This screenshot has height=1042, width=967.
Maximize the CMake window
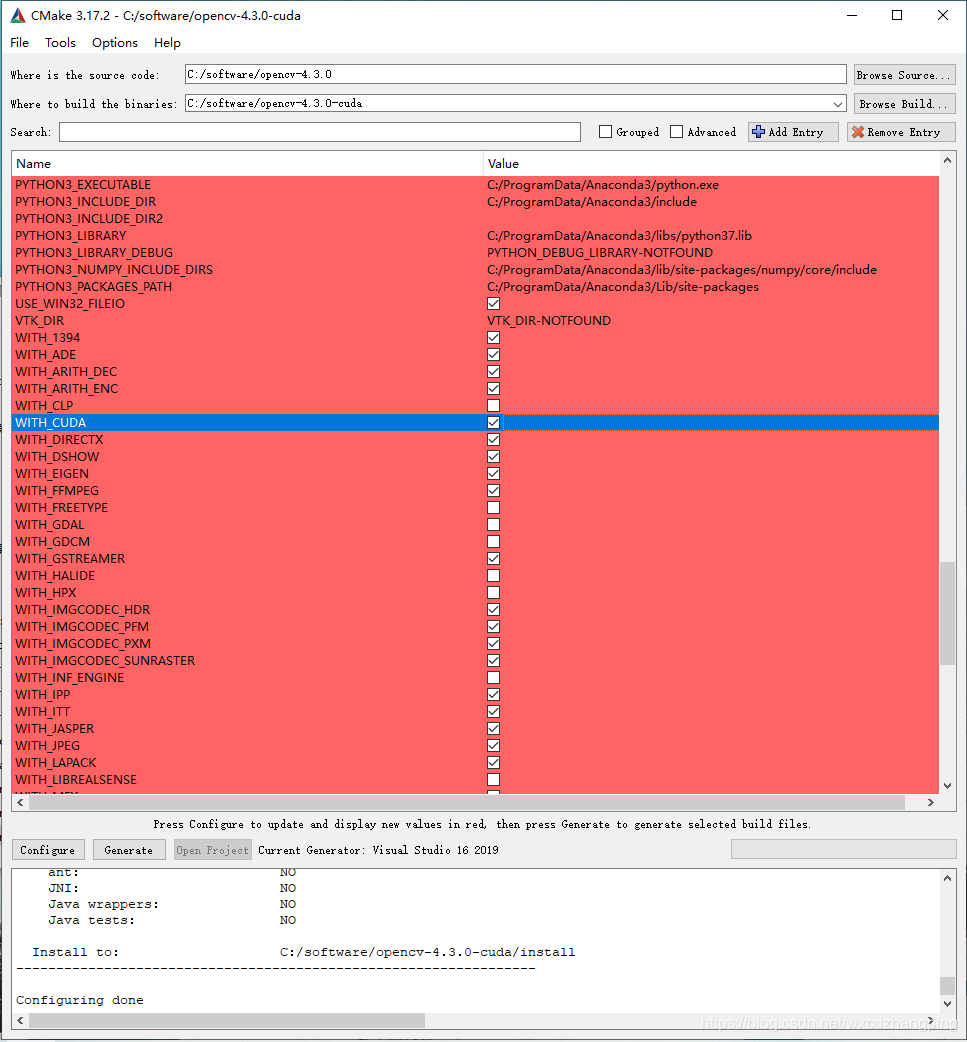897,15
